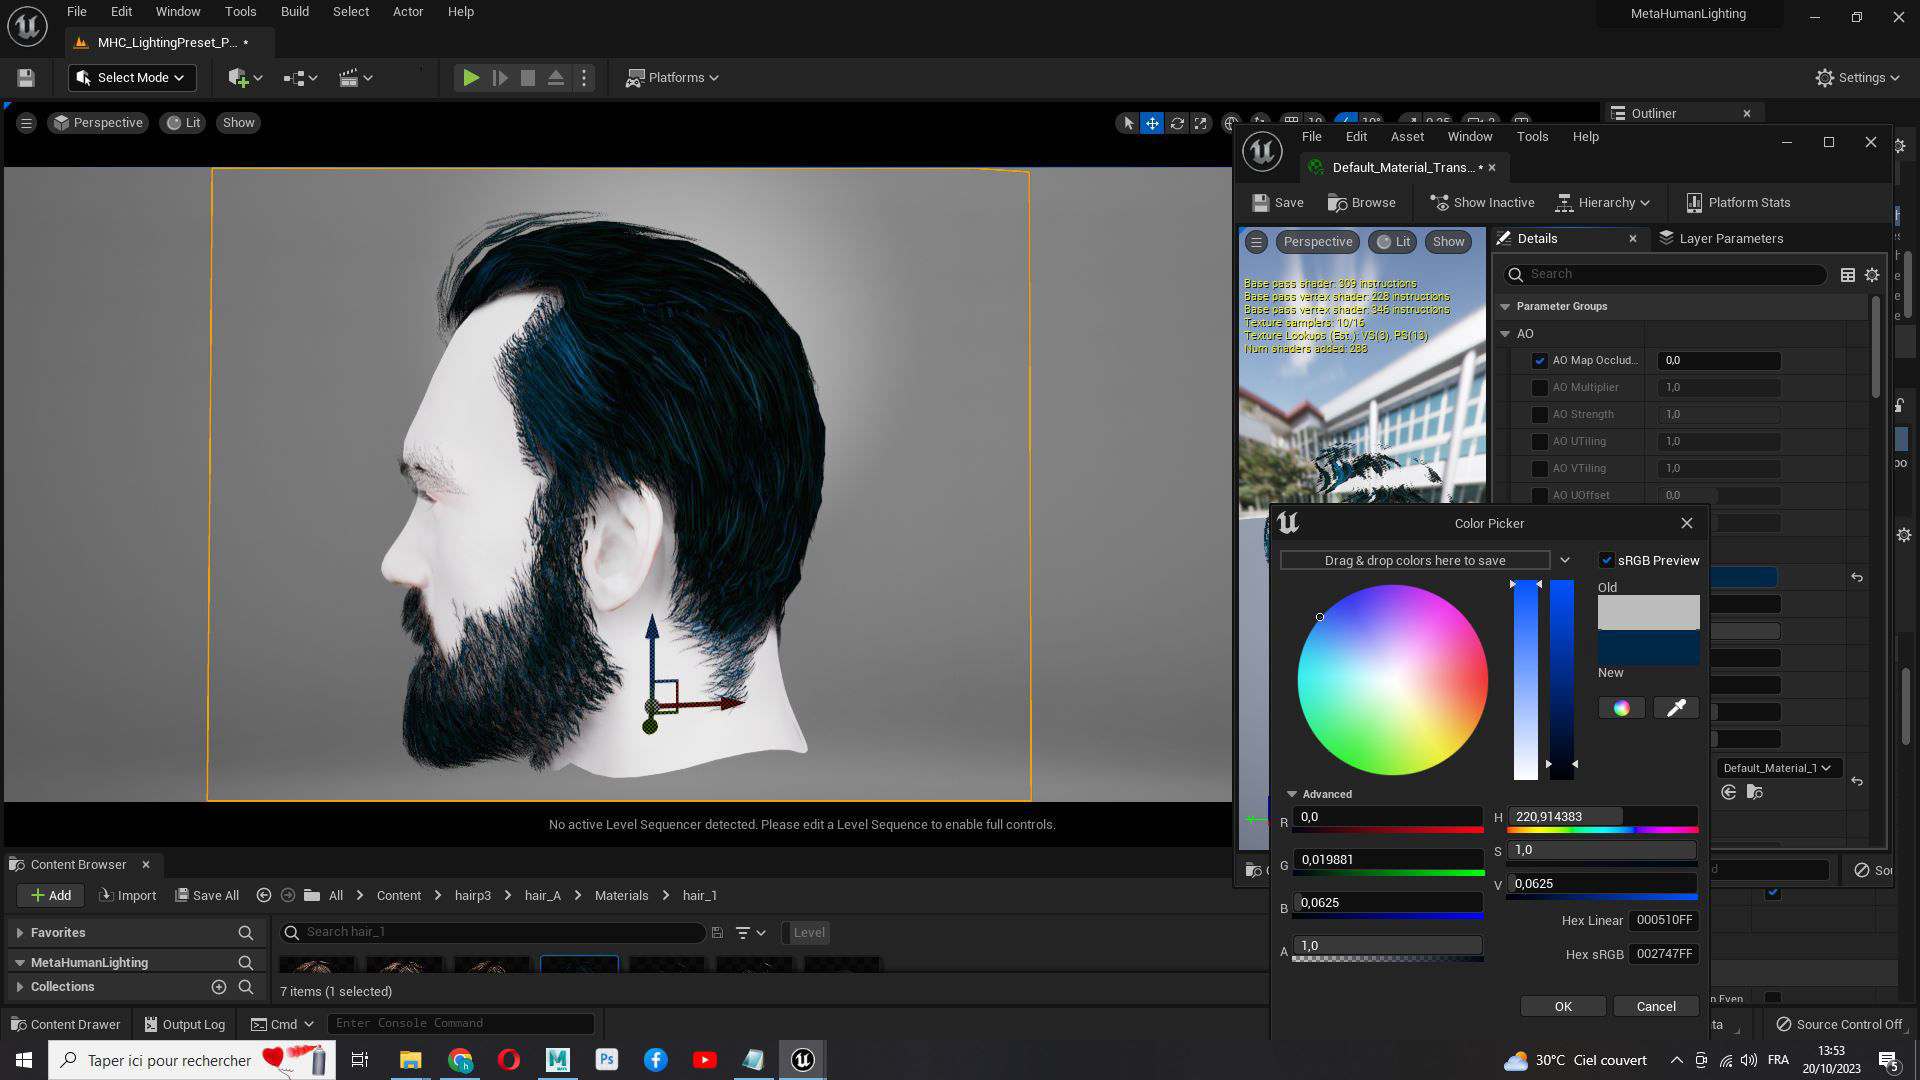The width and height of the screenshot is (1920, 1080).
Task: Open the Select Mode dropdown
Action: (x=132, y=78)
